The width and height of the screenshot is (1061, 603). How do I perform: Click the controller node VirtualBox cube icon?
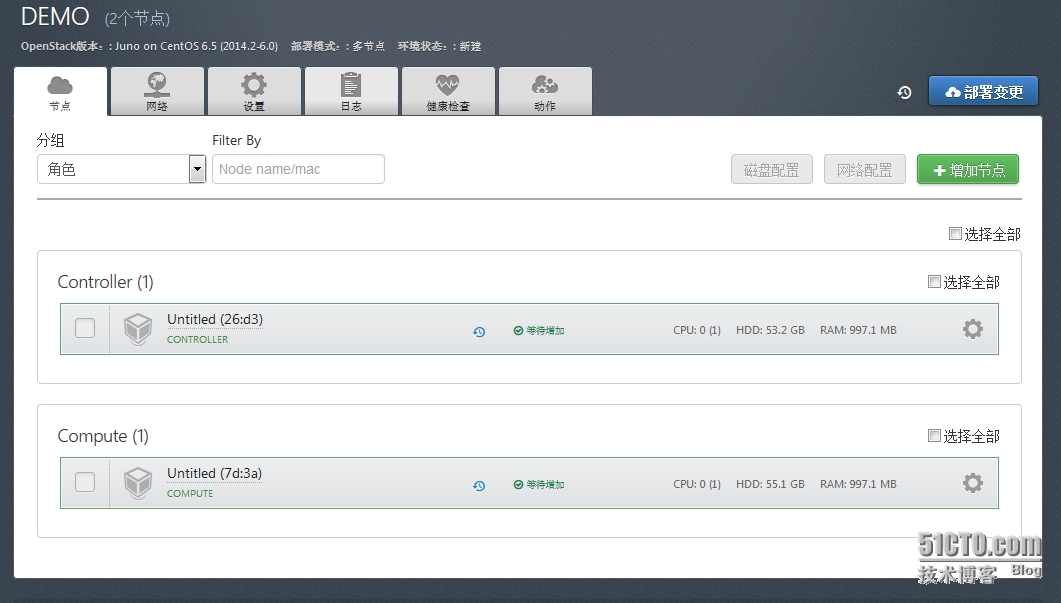(x=138, y=330)
